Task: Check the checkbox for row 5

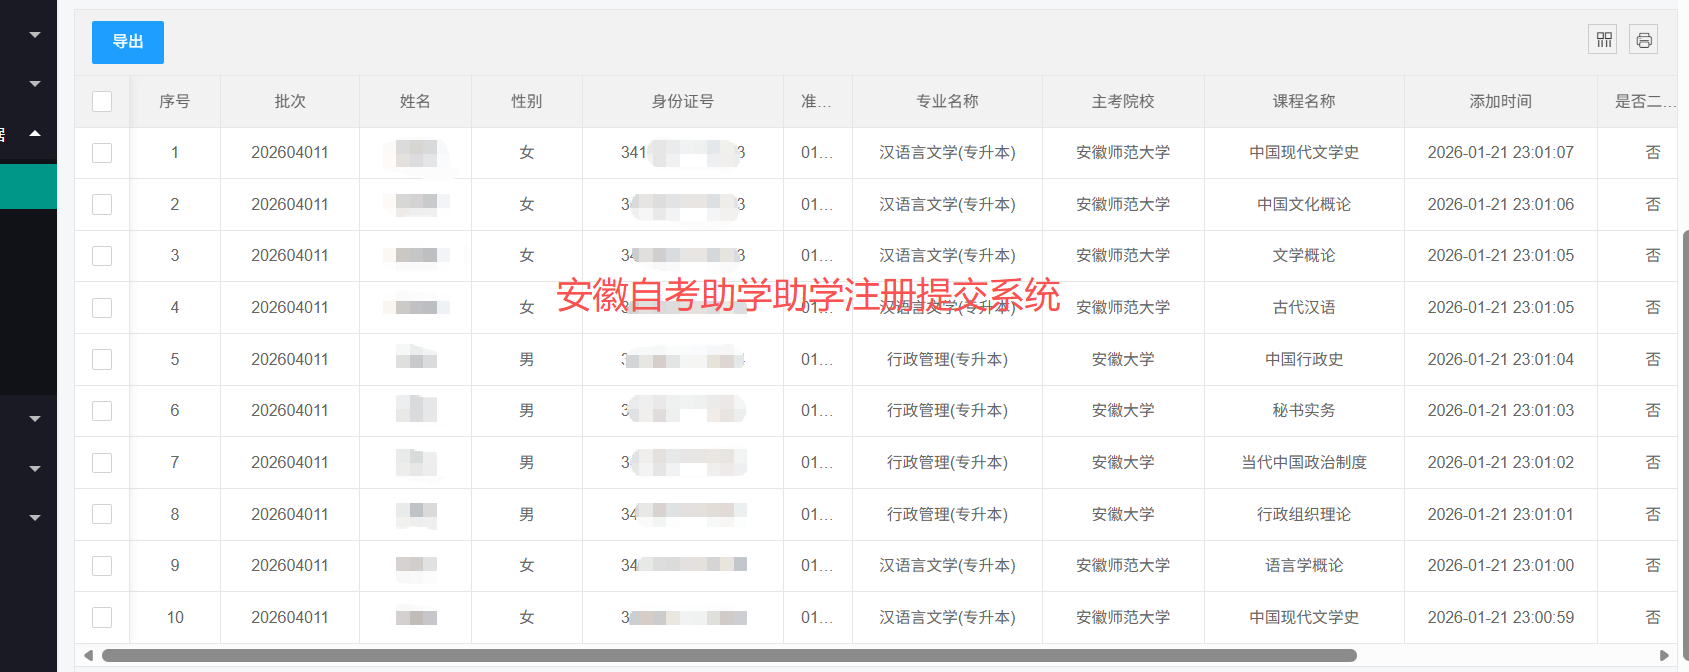Action: [x=102, y=359]
